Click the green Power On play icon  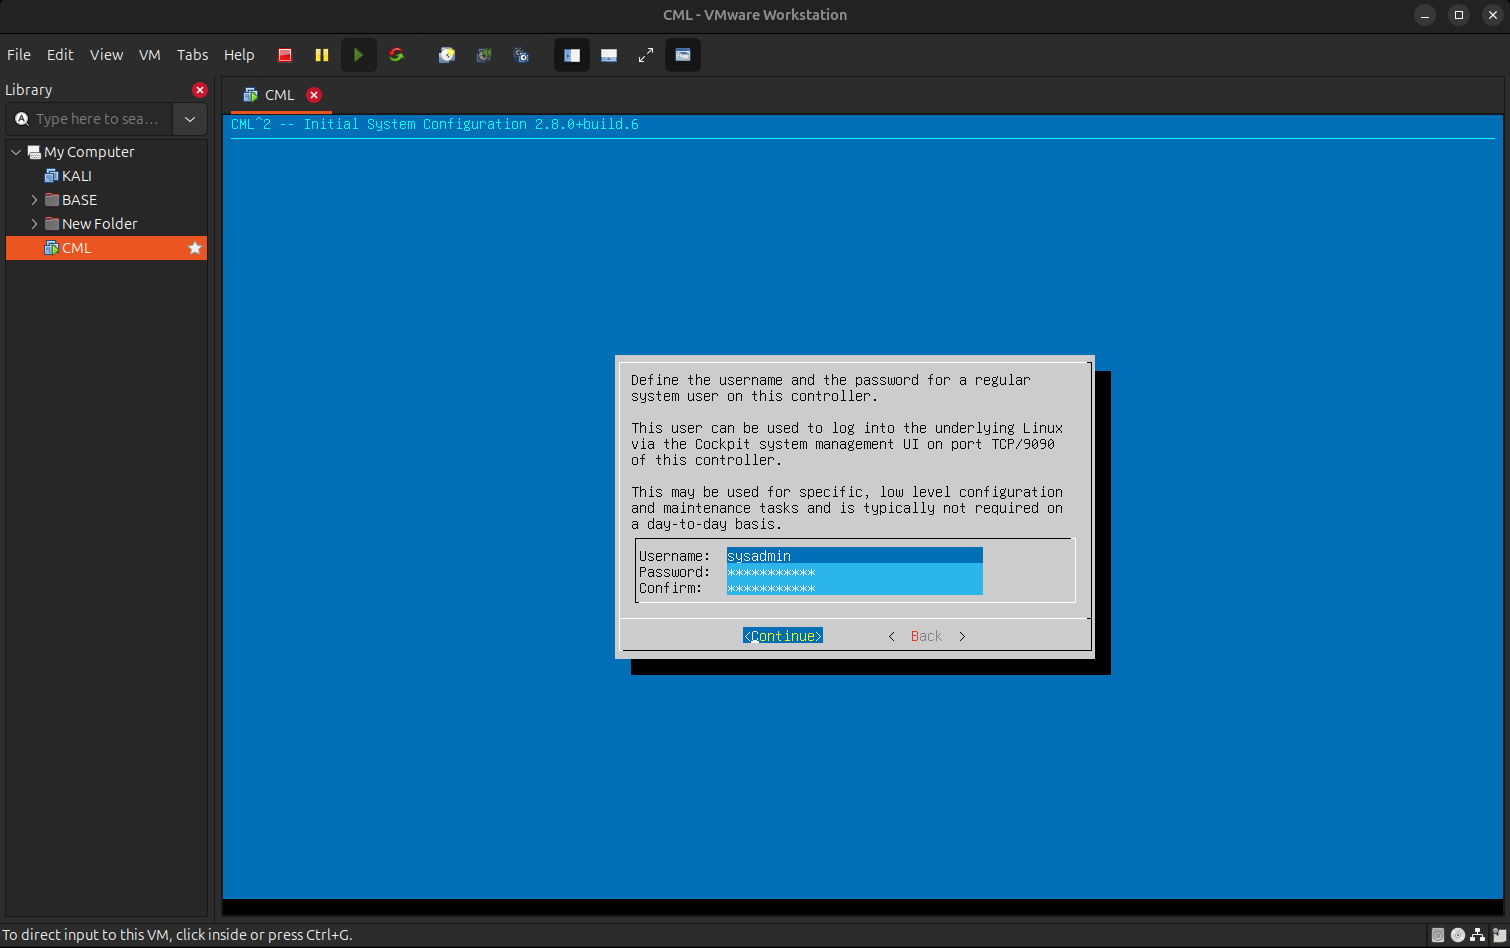point(358,55)
